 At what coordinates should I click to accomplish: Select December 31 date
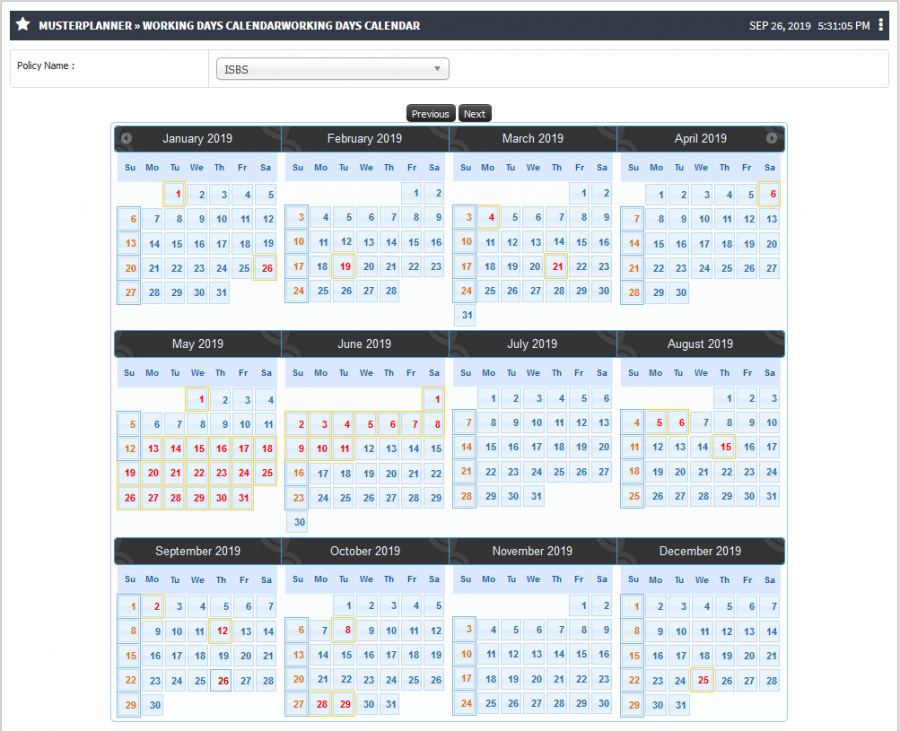[679, 705]
